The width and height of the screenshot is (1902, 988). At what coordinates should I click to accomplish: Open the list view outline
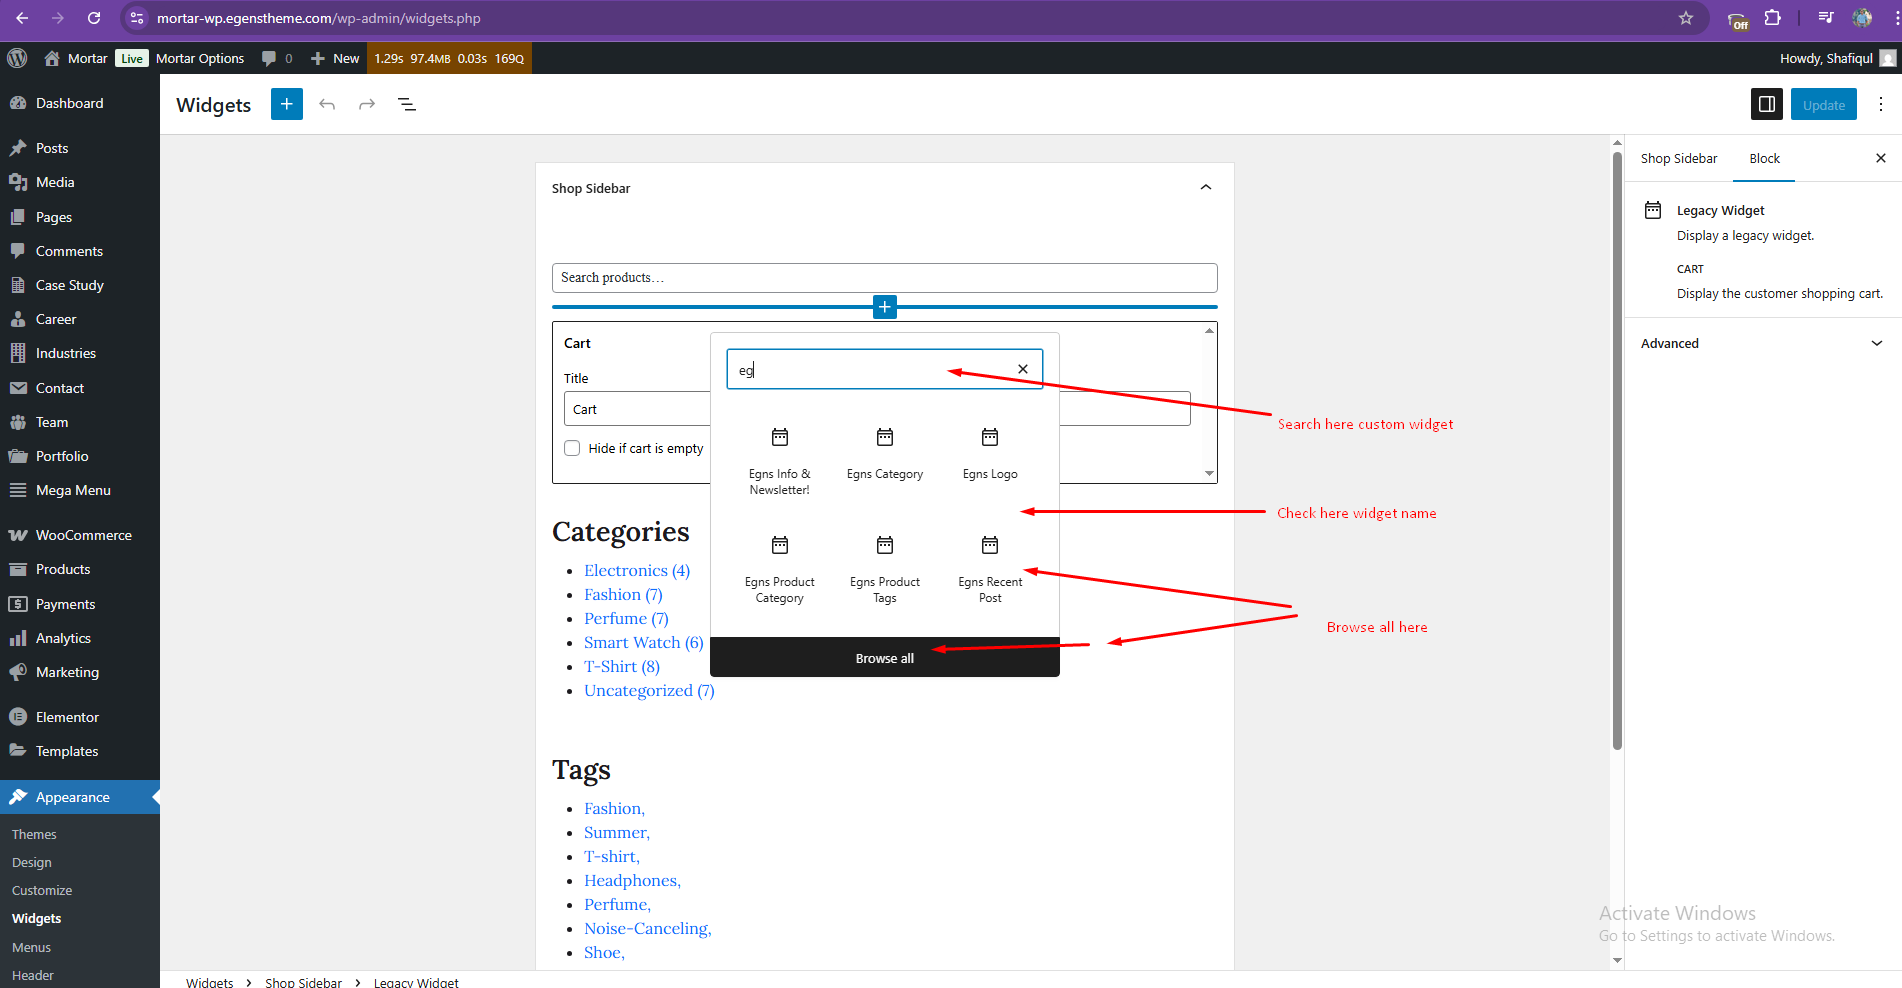click(407, 104)
